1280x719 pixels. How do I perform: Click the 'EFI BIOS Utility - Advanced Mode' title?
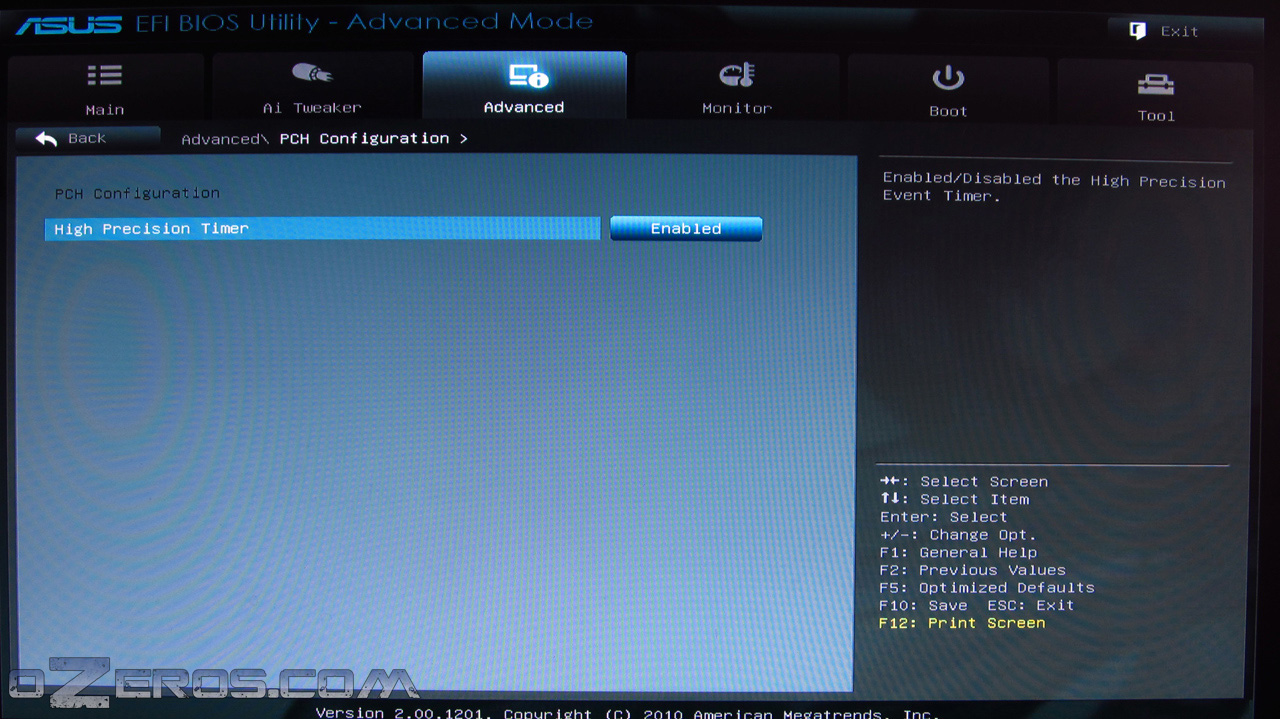pos(365,22)
